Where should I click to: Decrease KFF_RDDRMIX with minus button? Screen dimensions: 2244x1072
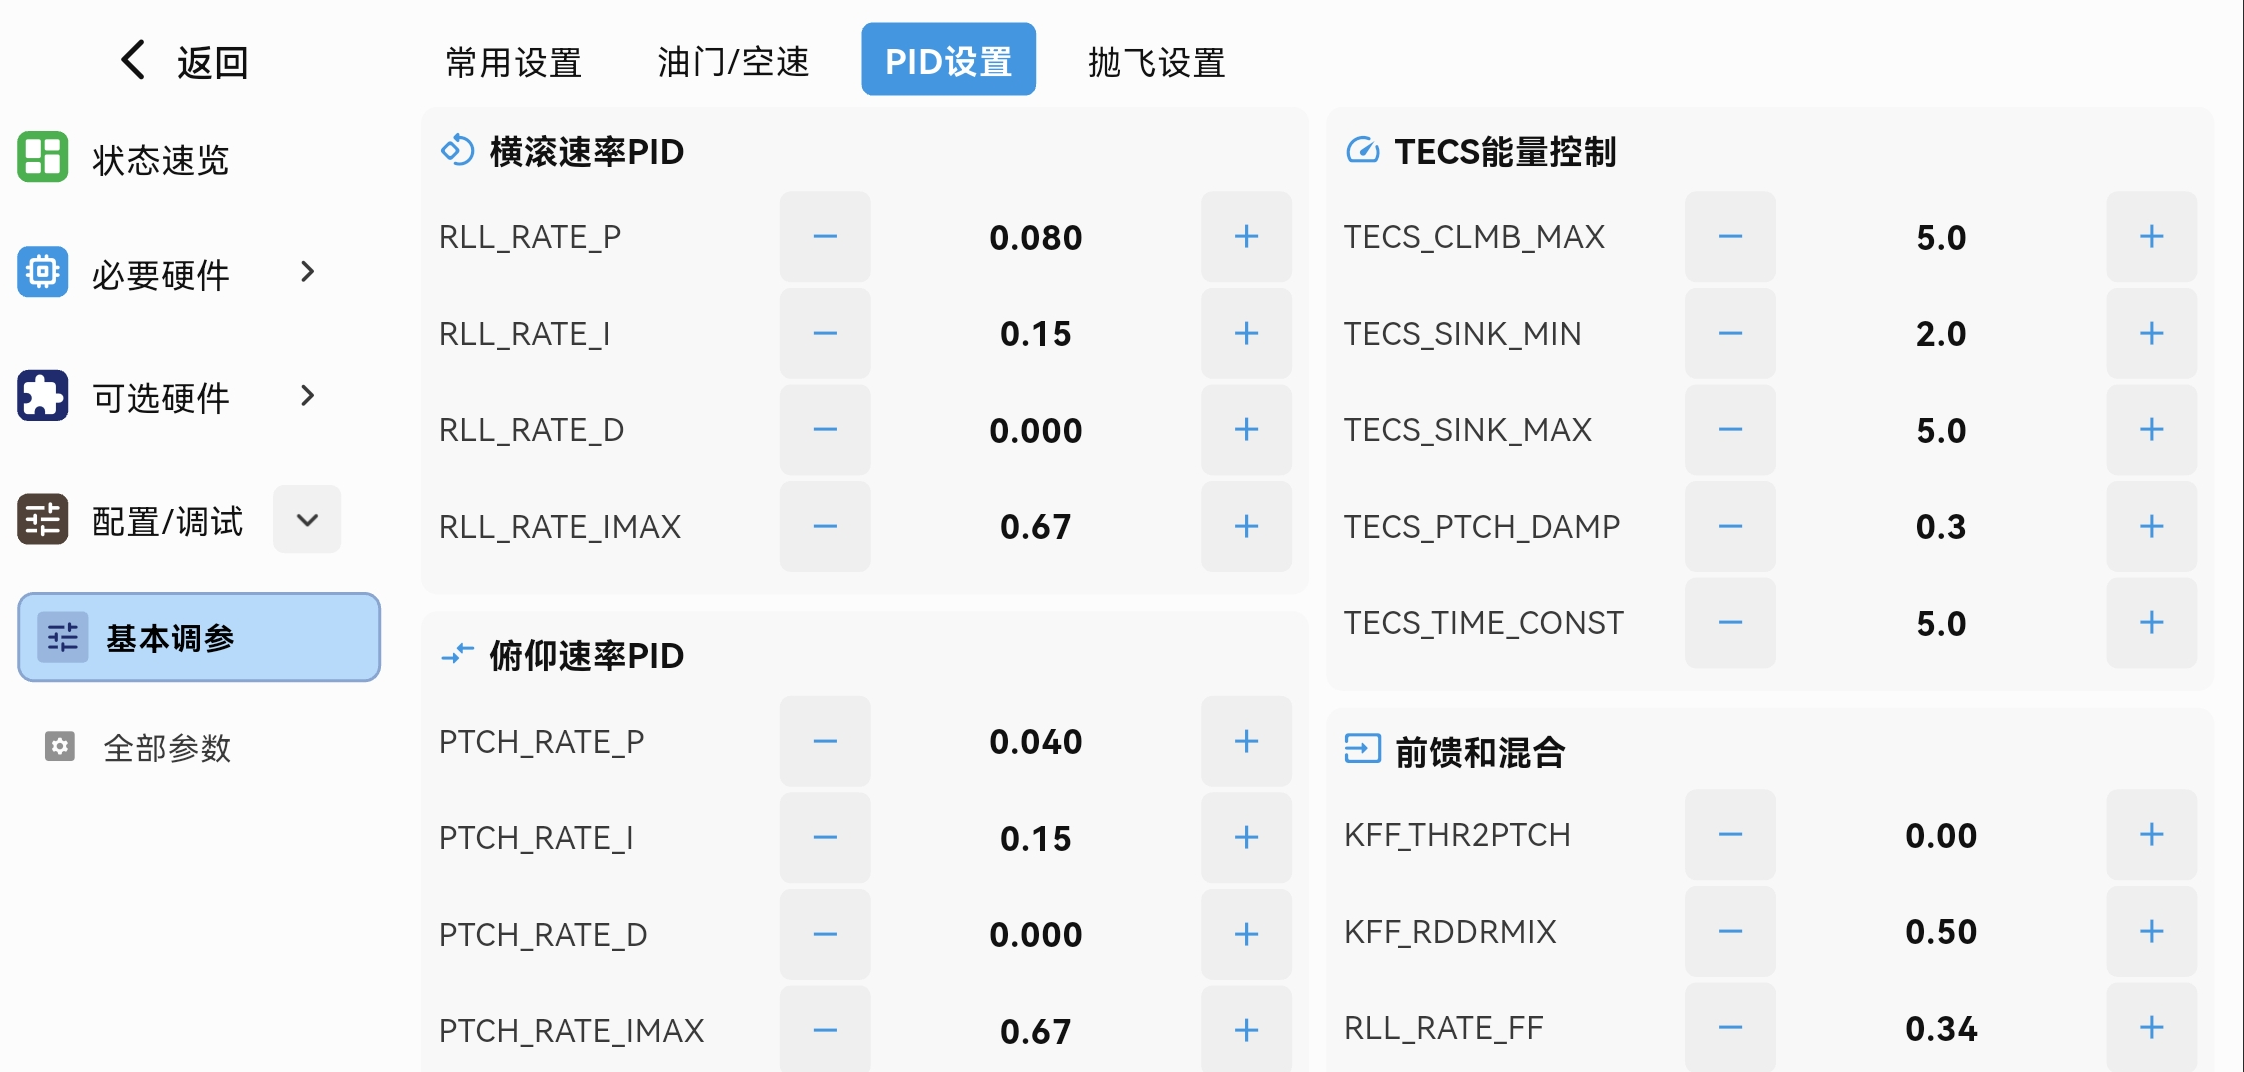pyautogui.click(x=1730, y=932)
